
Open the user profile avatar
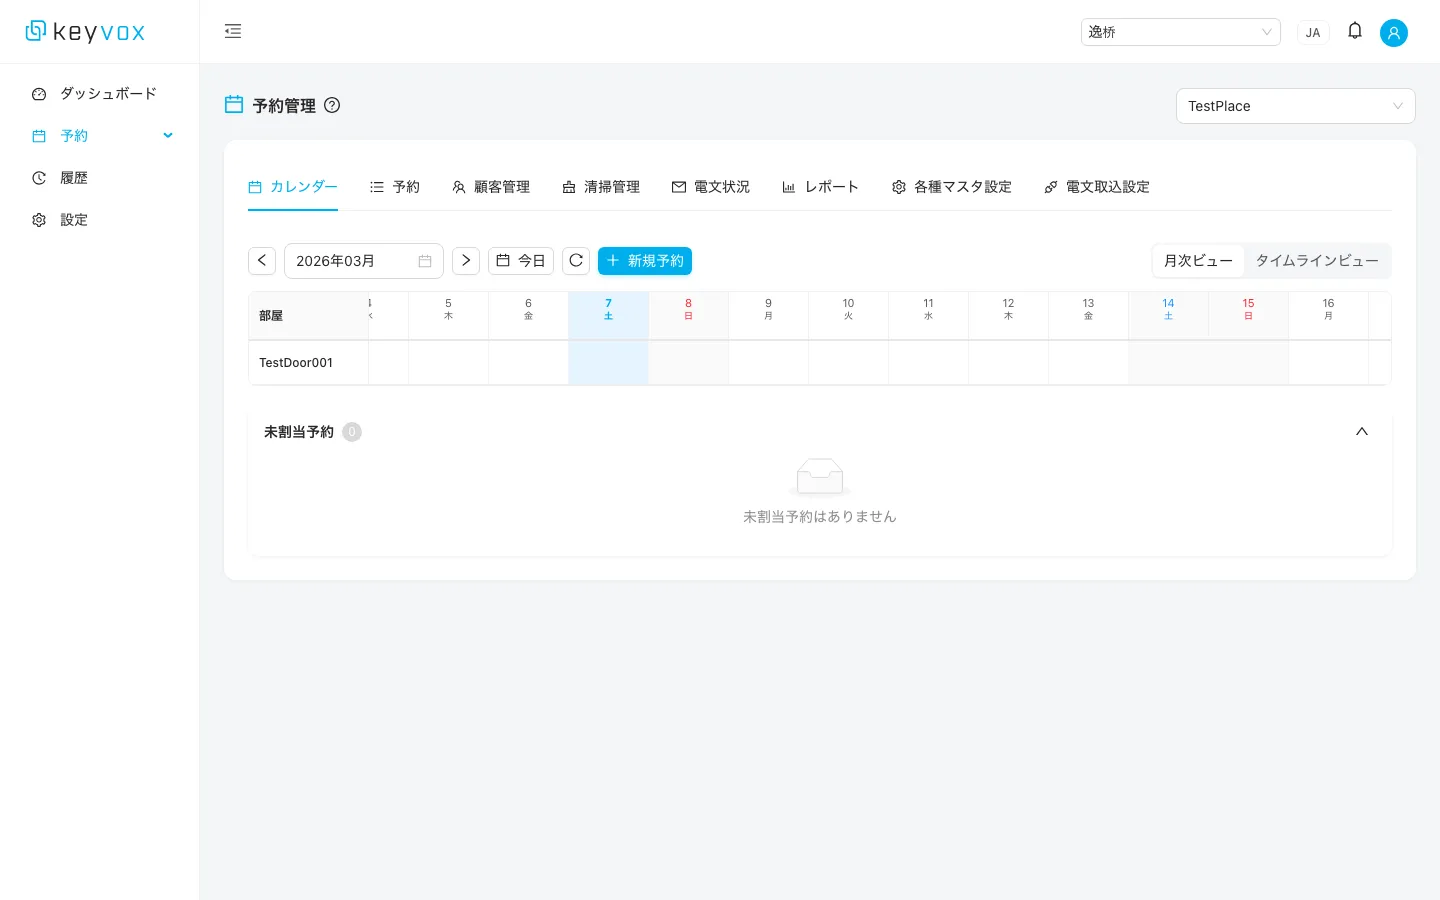[1393, 32]
